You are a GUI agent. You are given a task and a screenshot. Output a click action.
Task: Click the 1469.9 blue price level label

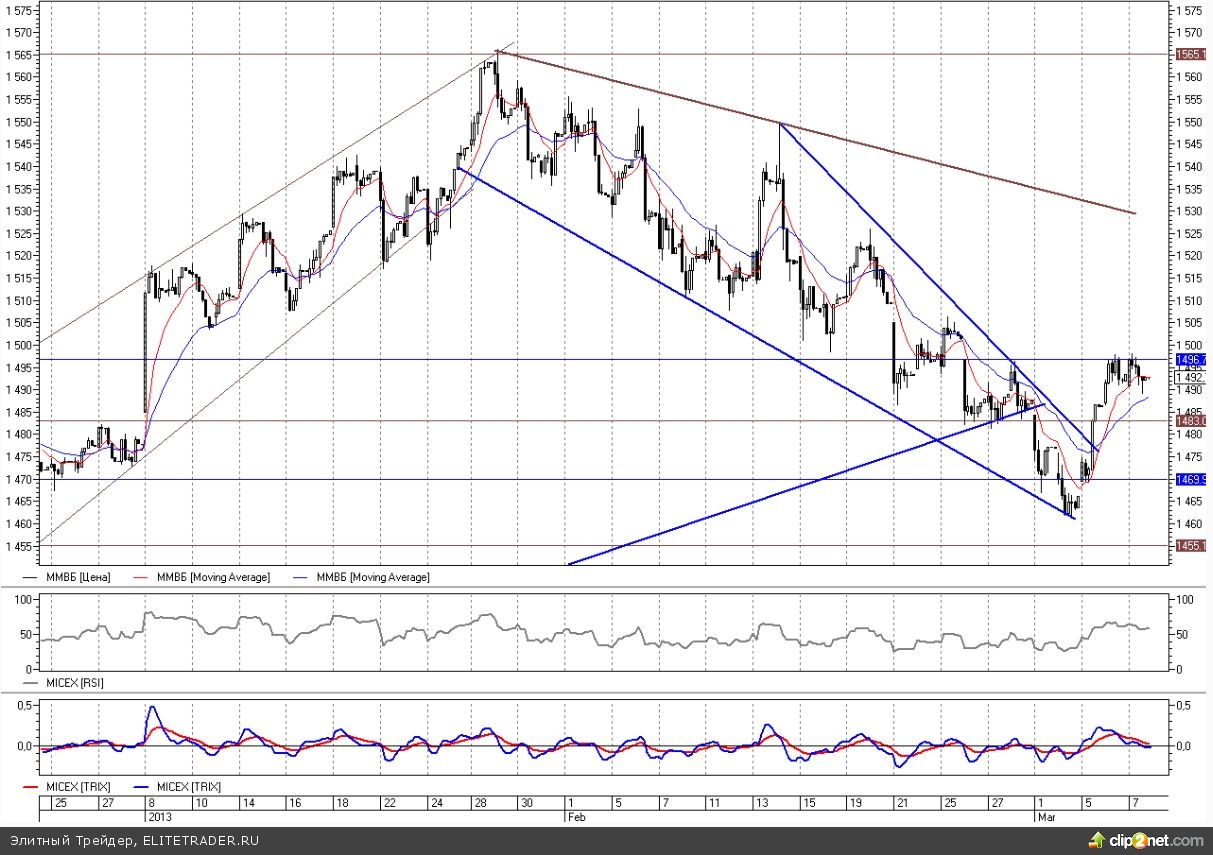[x=1190, y=480]
